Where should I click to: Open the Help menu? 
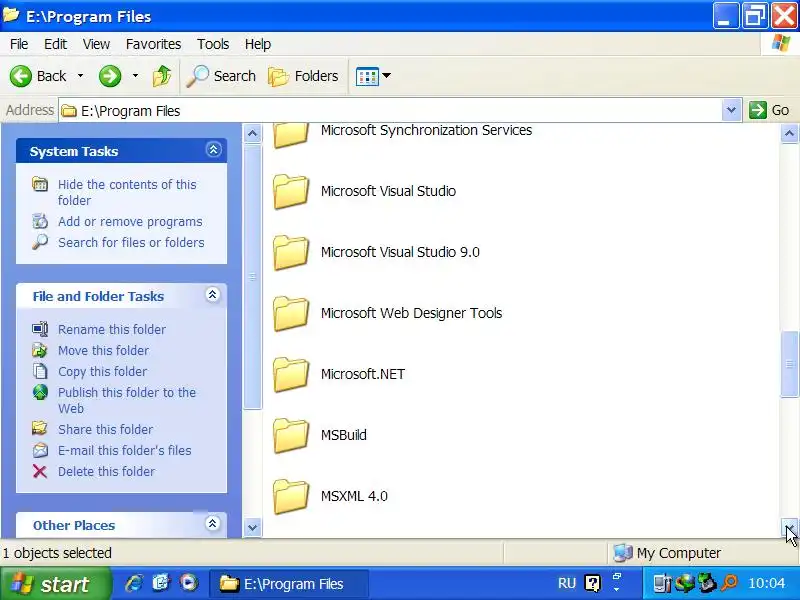[x=258, y=44]
